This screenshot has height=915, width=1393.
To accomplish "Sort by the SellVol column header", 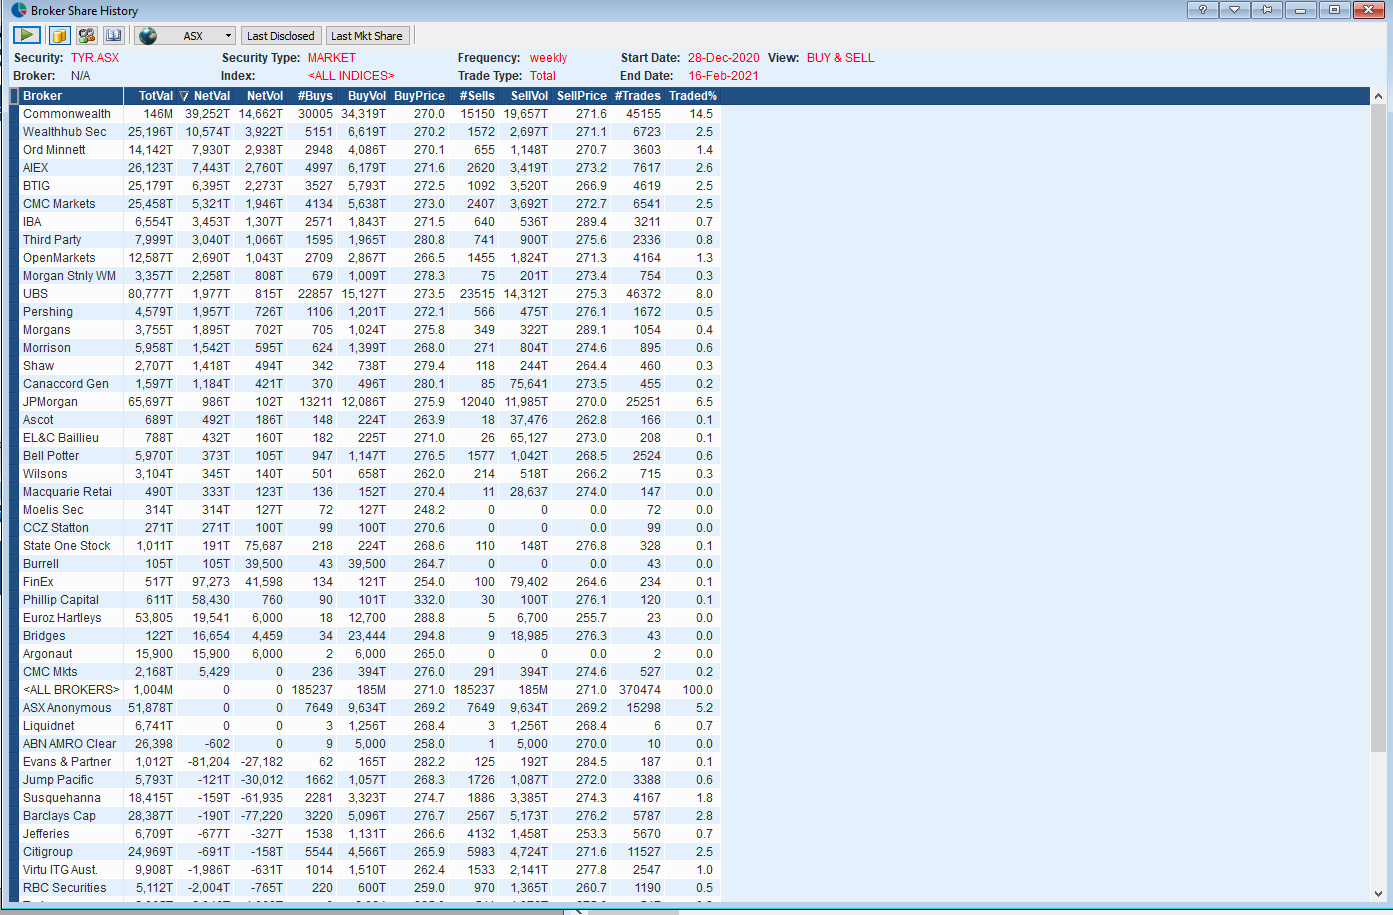I will tap(524, 96).
